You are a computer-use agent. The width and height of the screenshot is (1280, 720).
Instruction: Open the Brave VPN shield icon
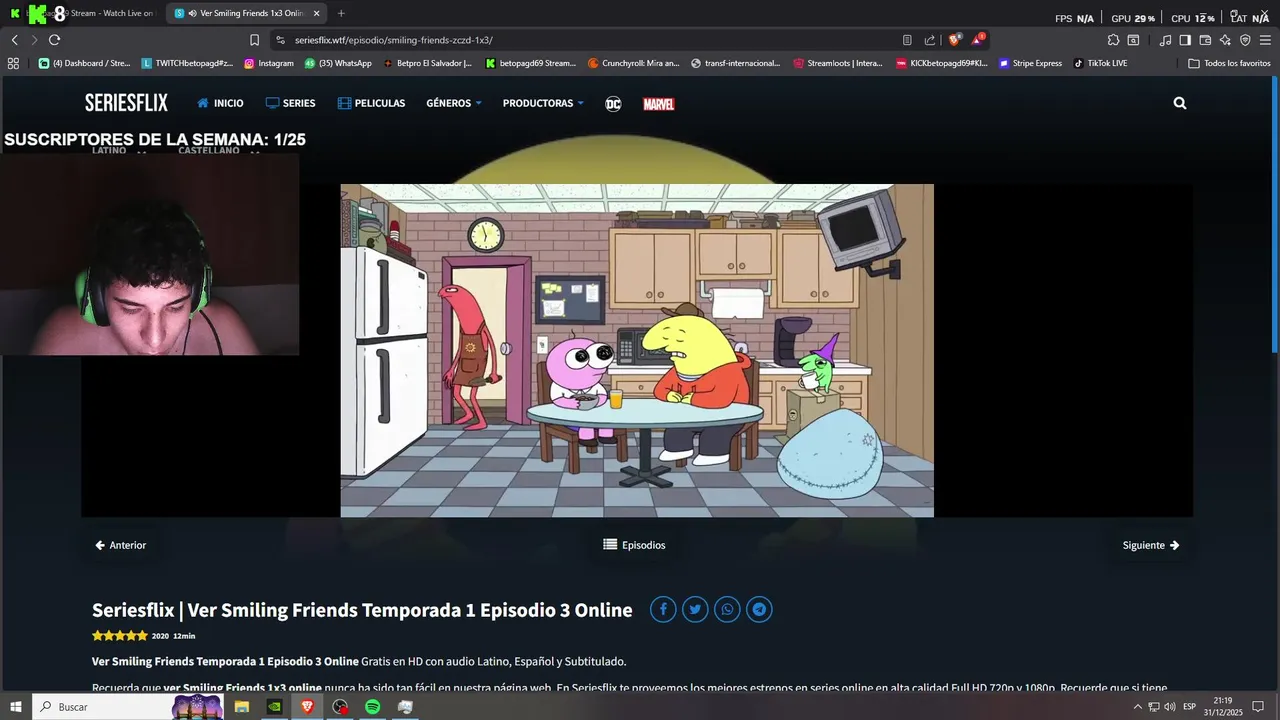pos(1245,40)
